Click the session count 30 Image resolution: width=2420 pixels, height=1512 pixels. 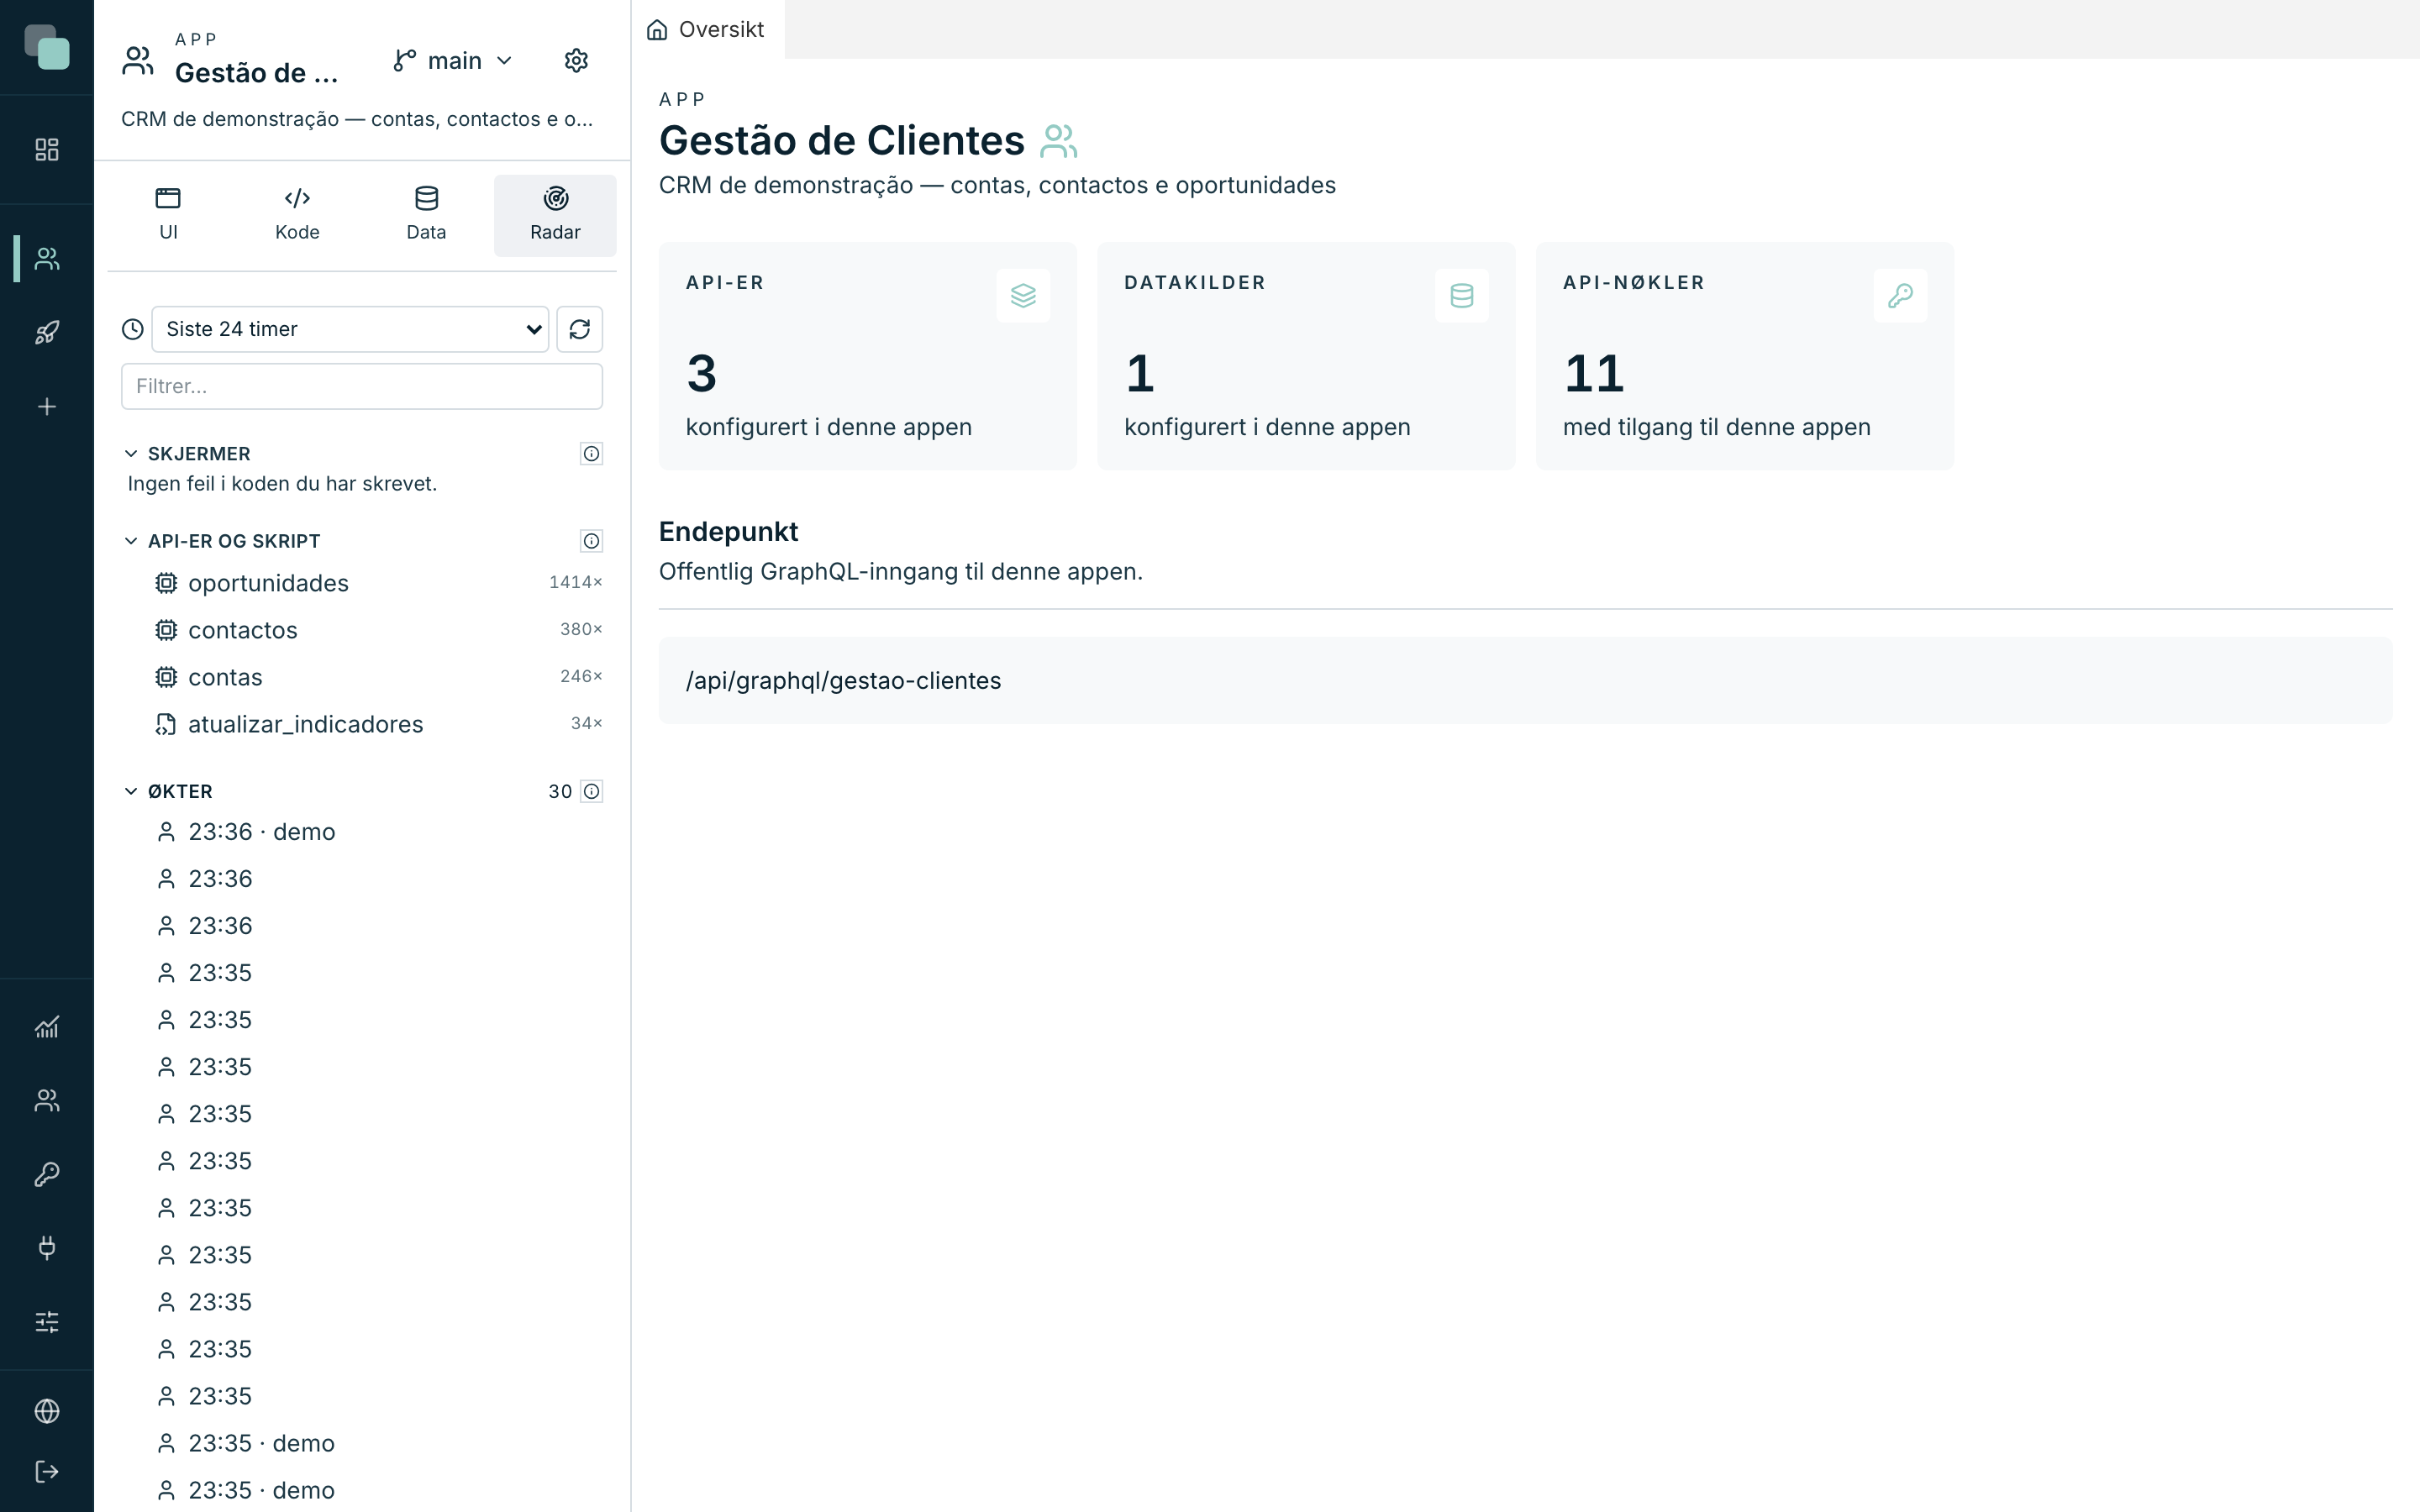[x=560, y=792]
